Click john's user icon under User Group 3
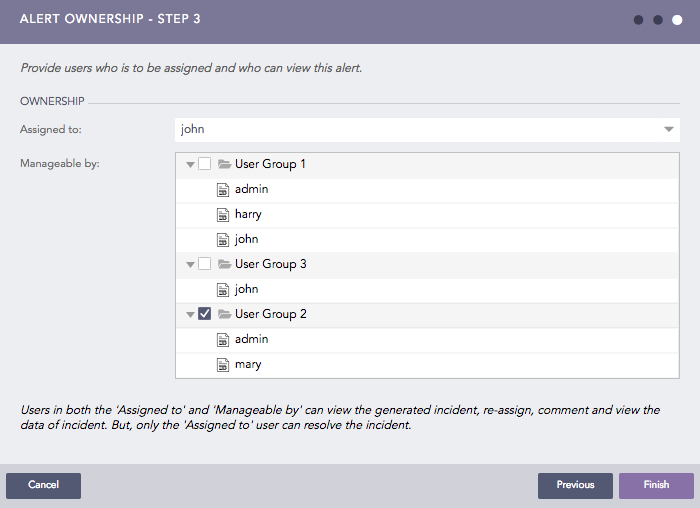 coord(224,289)
